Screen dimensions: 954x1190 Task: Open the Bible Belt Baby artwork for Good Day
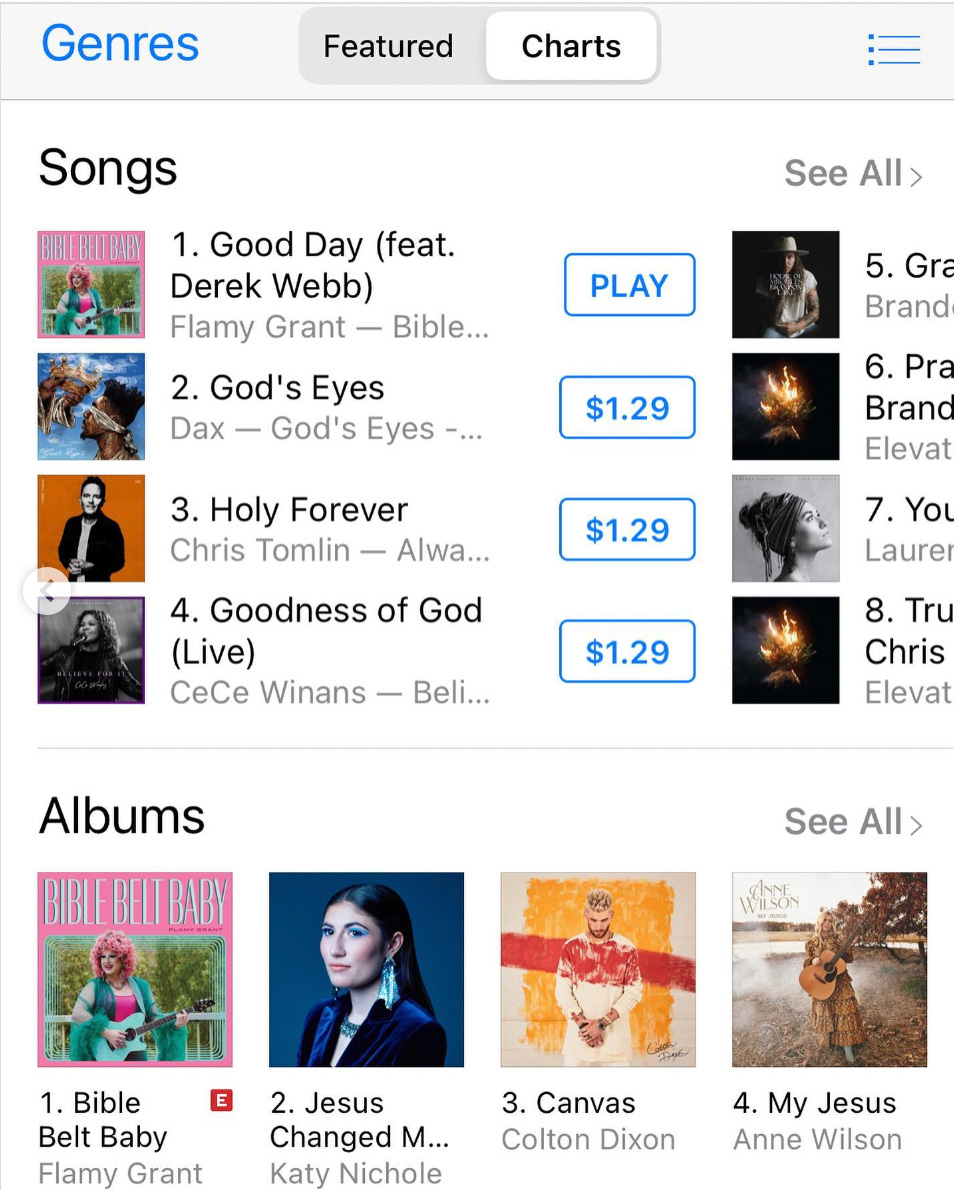(91, 284)
